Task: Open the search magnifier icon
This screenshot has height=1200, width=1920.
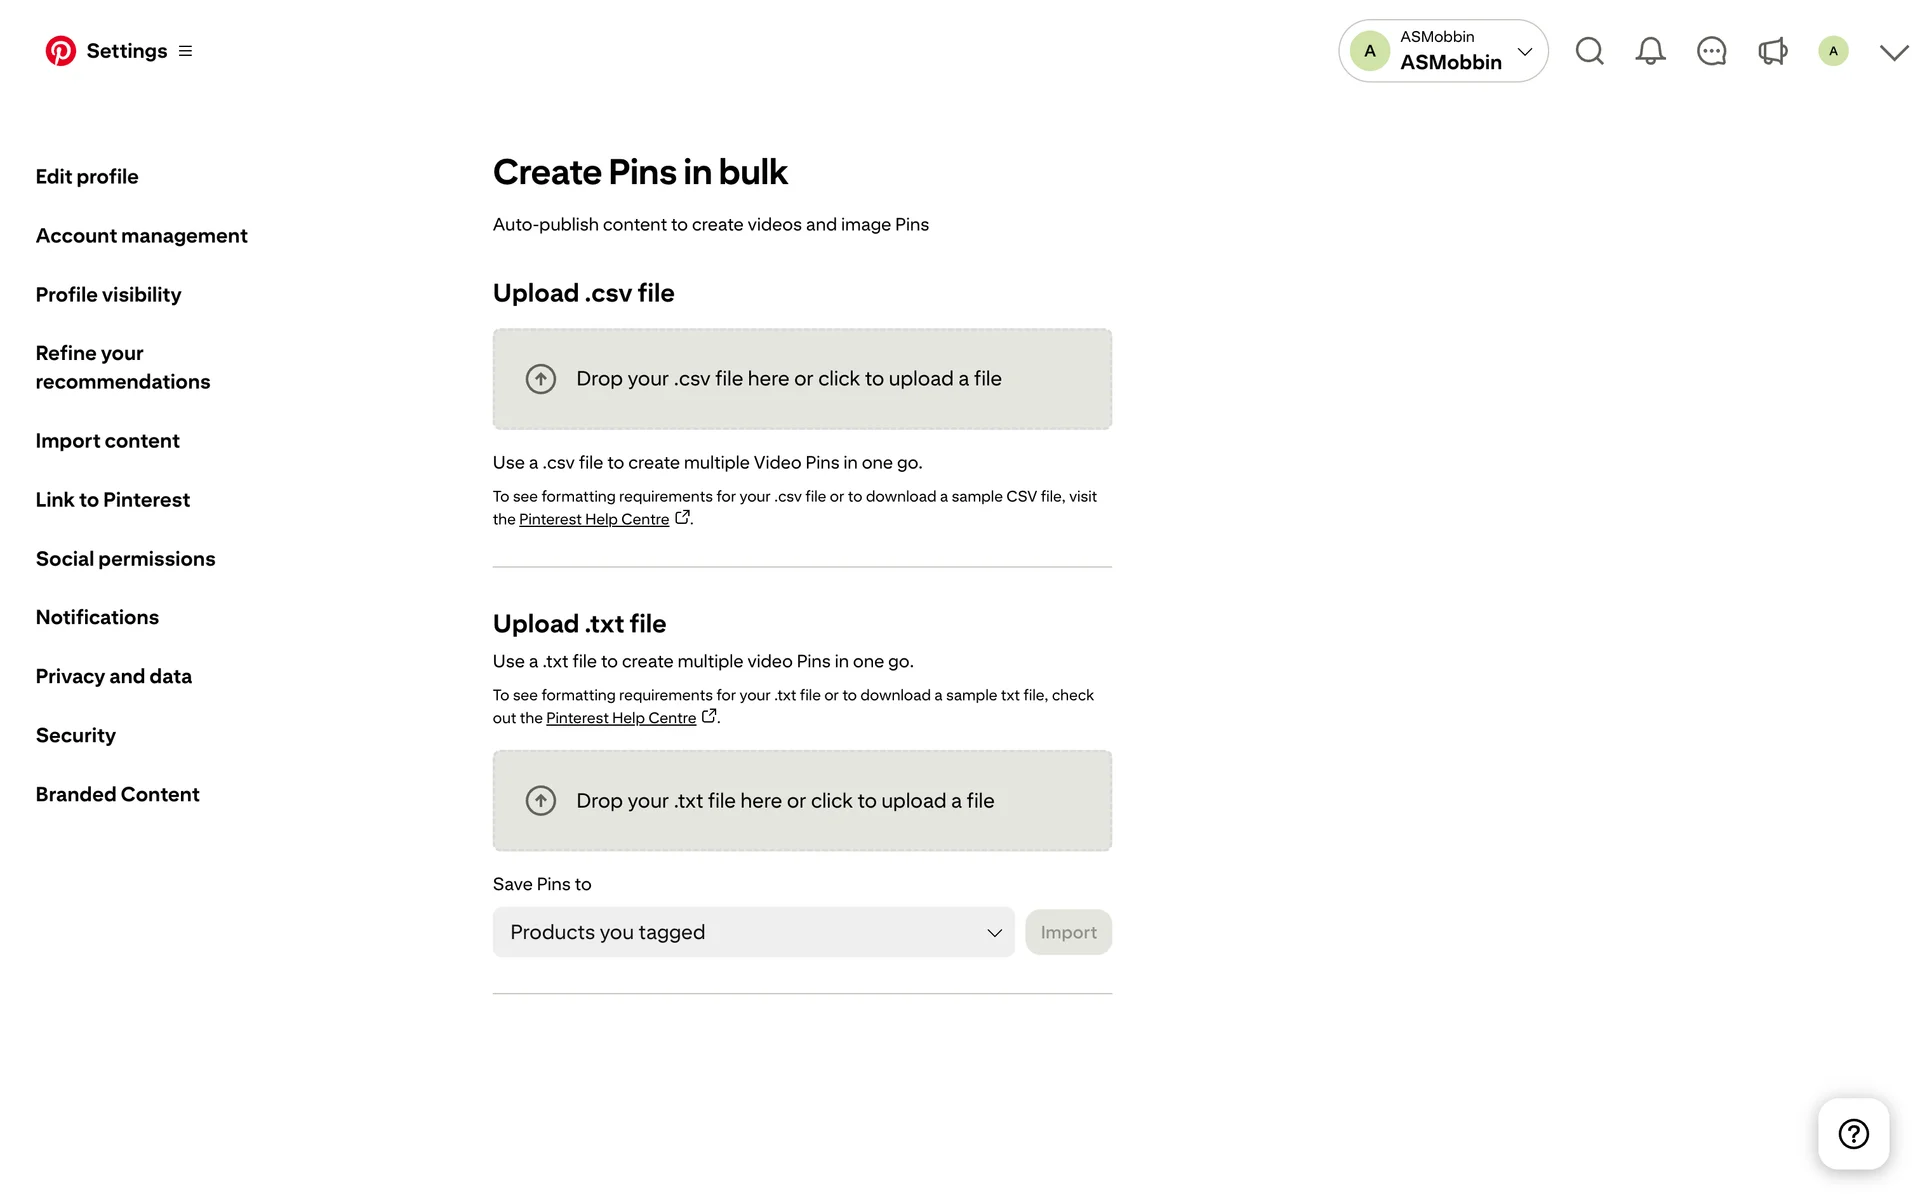Action: coord(1589,51)
